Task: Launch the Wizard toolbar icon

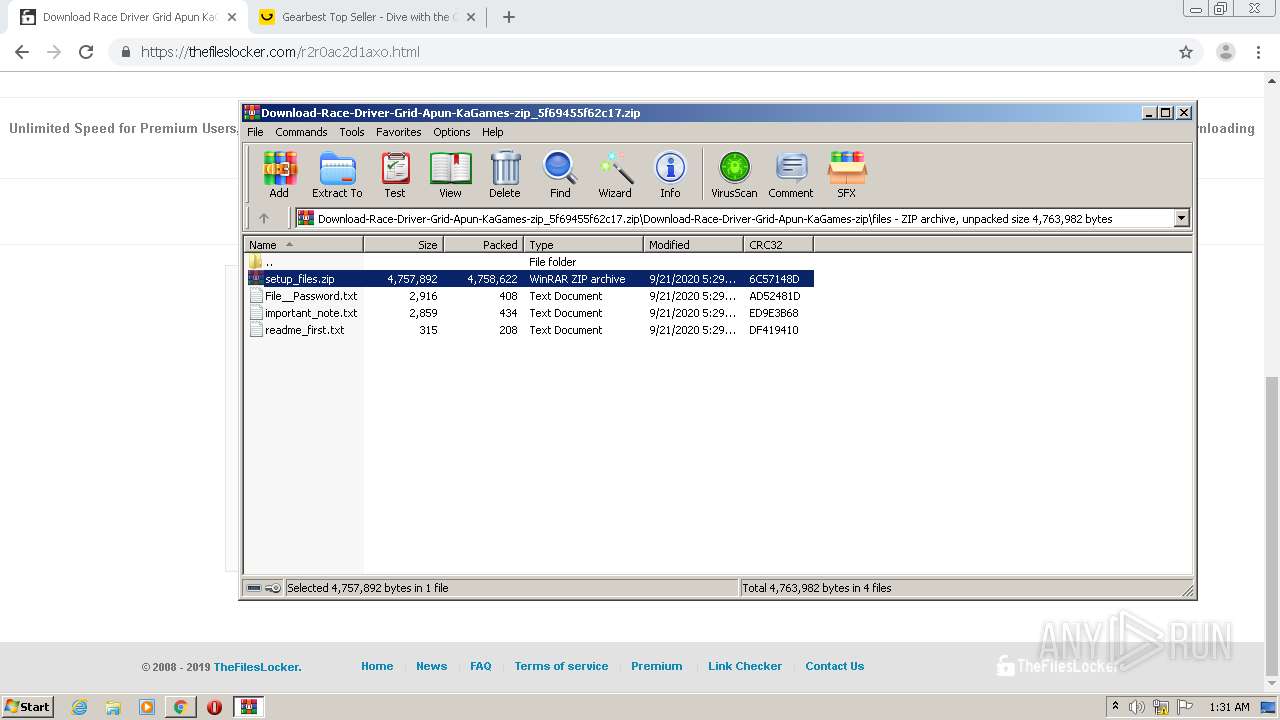Action: tap(615, 175)
